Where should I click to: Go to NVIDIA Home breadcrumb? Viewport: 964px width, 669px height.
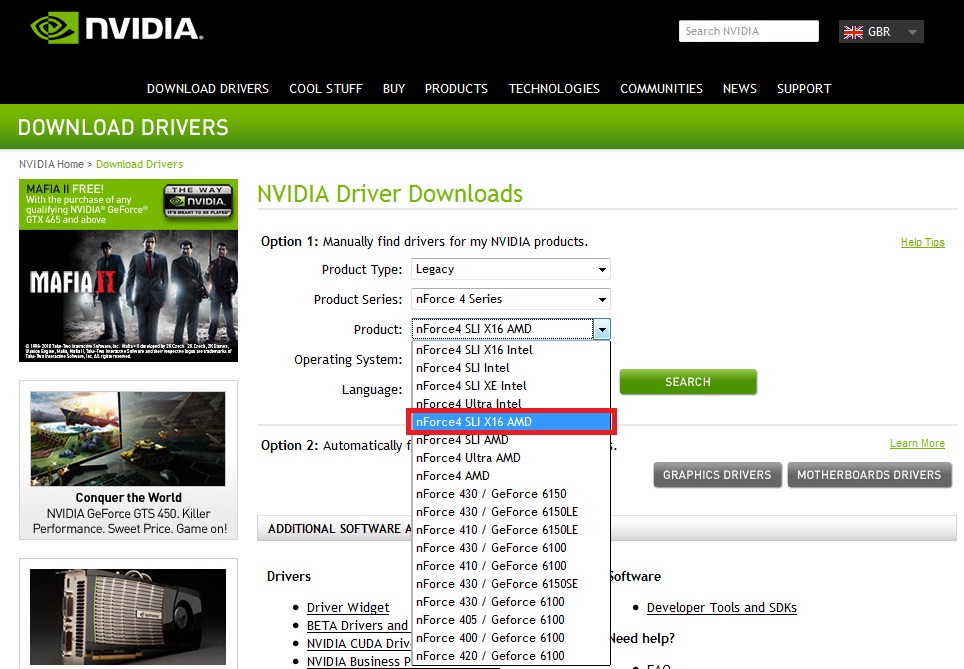51,164
